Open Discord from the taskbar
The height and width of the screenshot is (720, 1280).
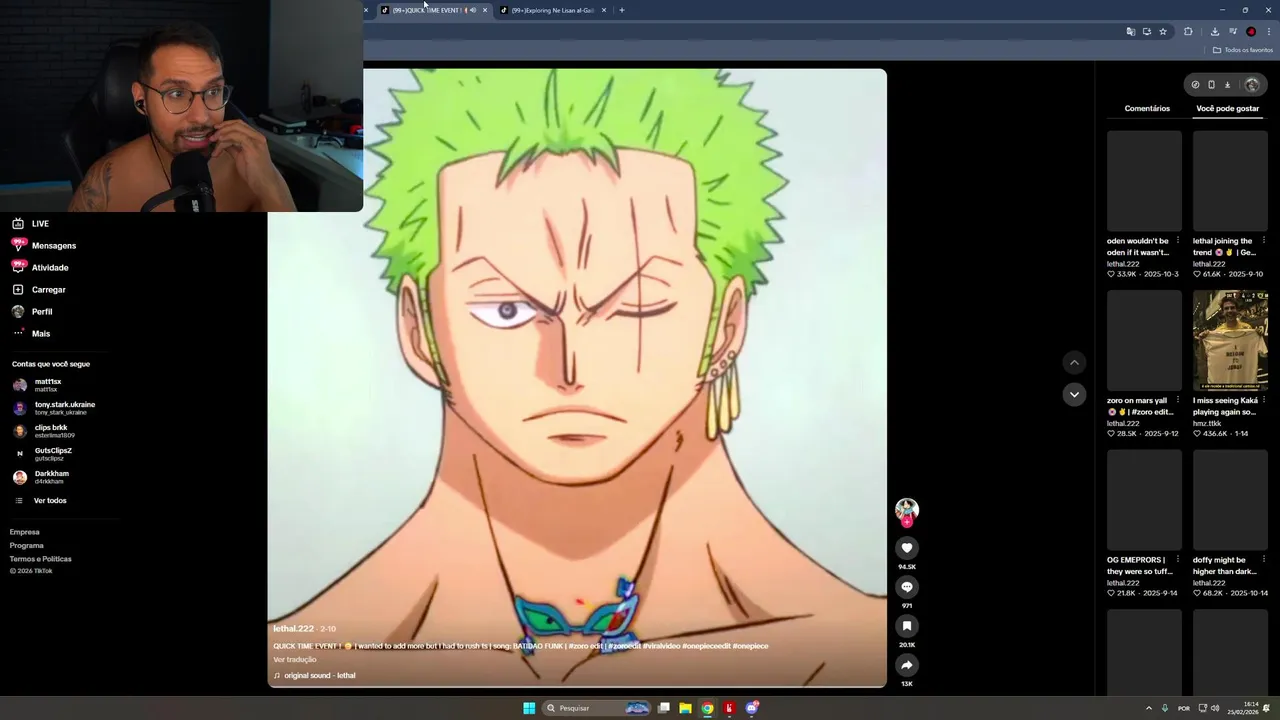(x=751, y=708)
